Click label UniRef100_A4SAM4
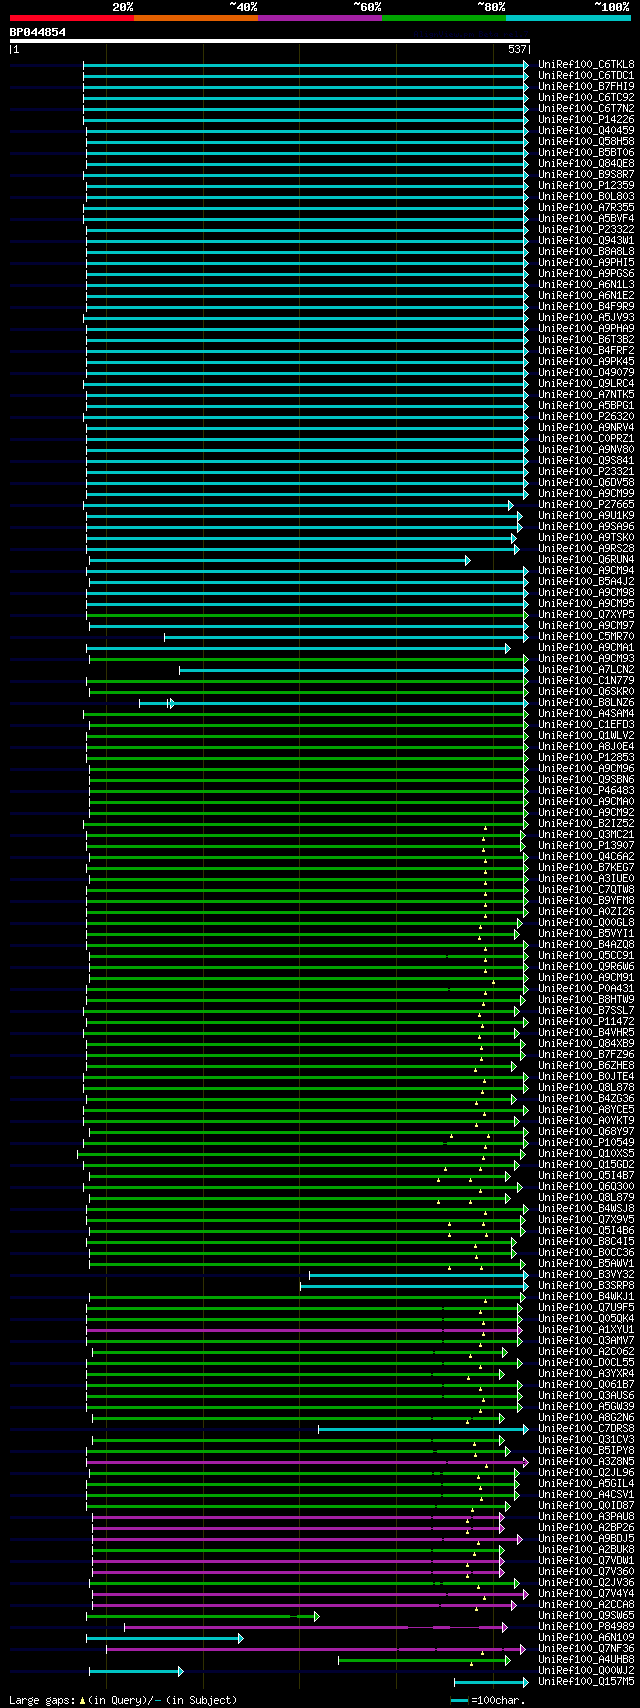 pyautogui.click(x=586, y=713)
